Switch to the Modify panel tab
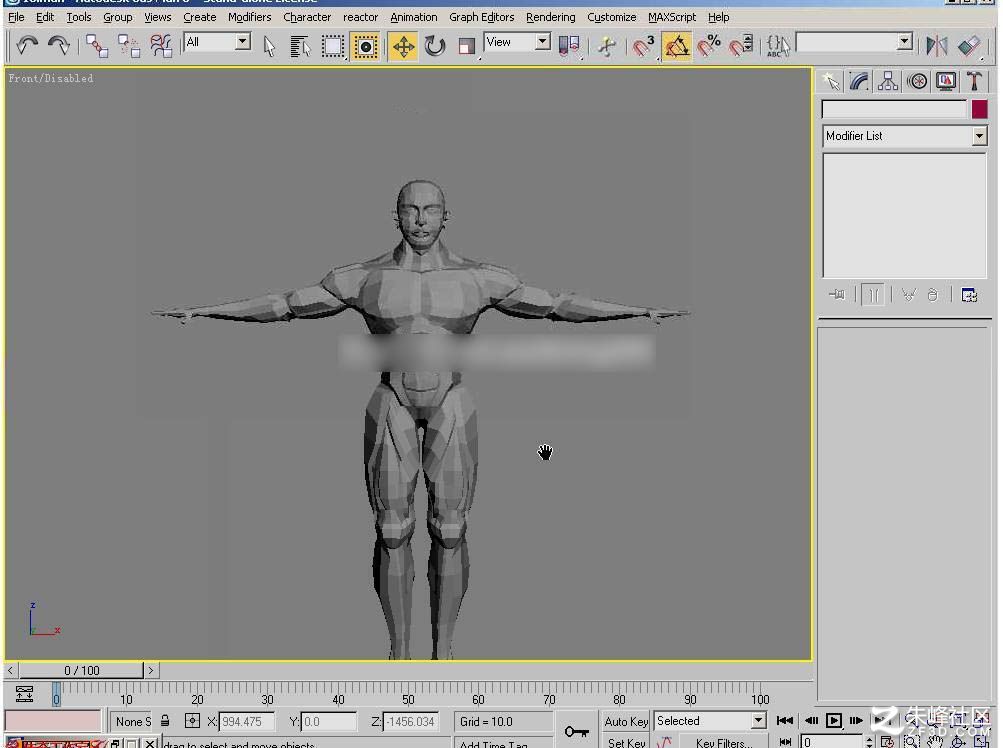The height and width of the screenshot is (748, 1003). [860, 81]
